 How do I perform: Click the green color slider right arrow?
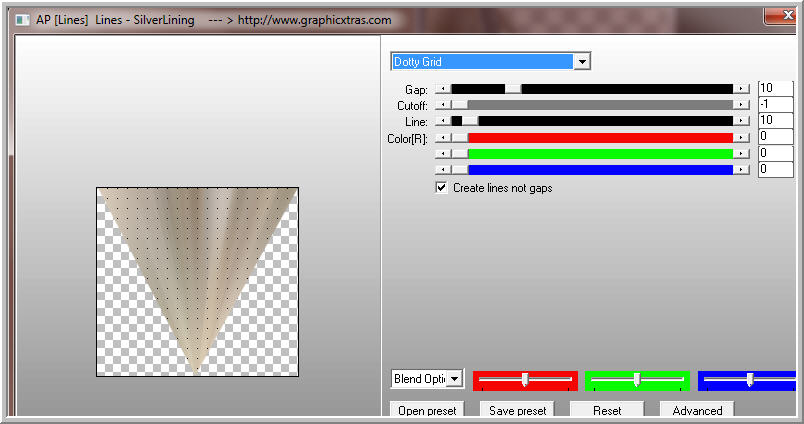tap(741, 154)
